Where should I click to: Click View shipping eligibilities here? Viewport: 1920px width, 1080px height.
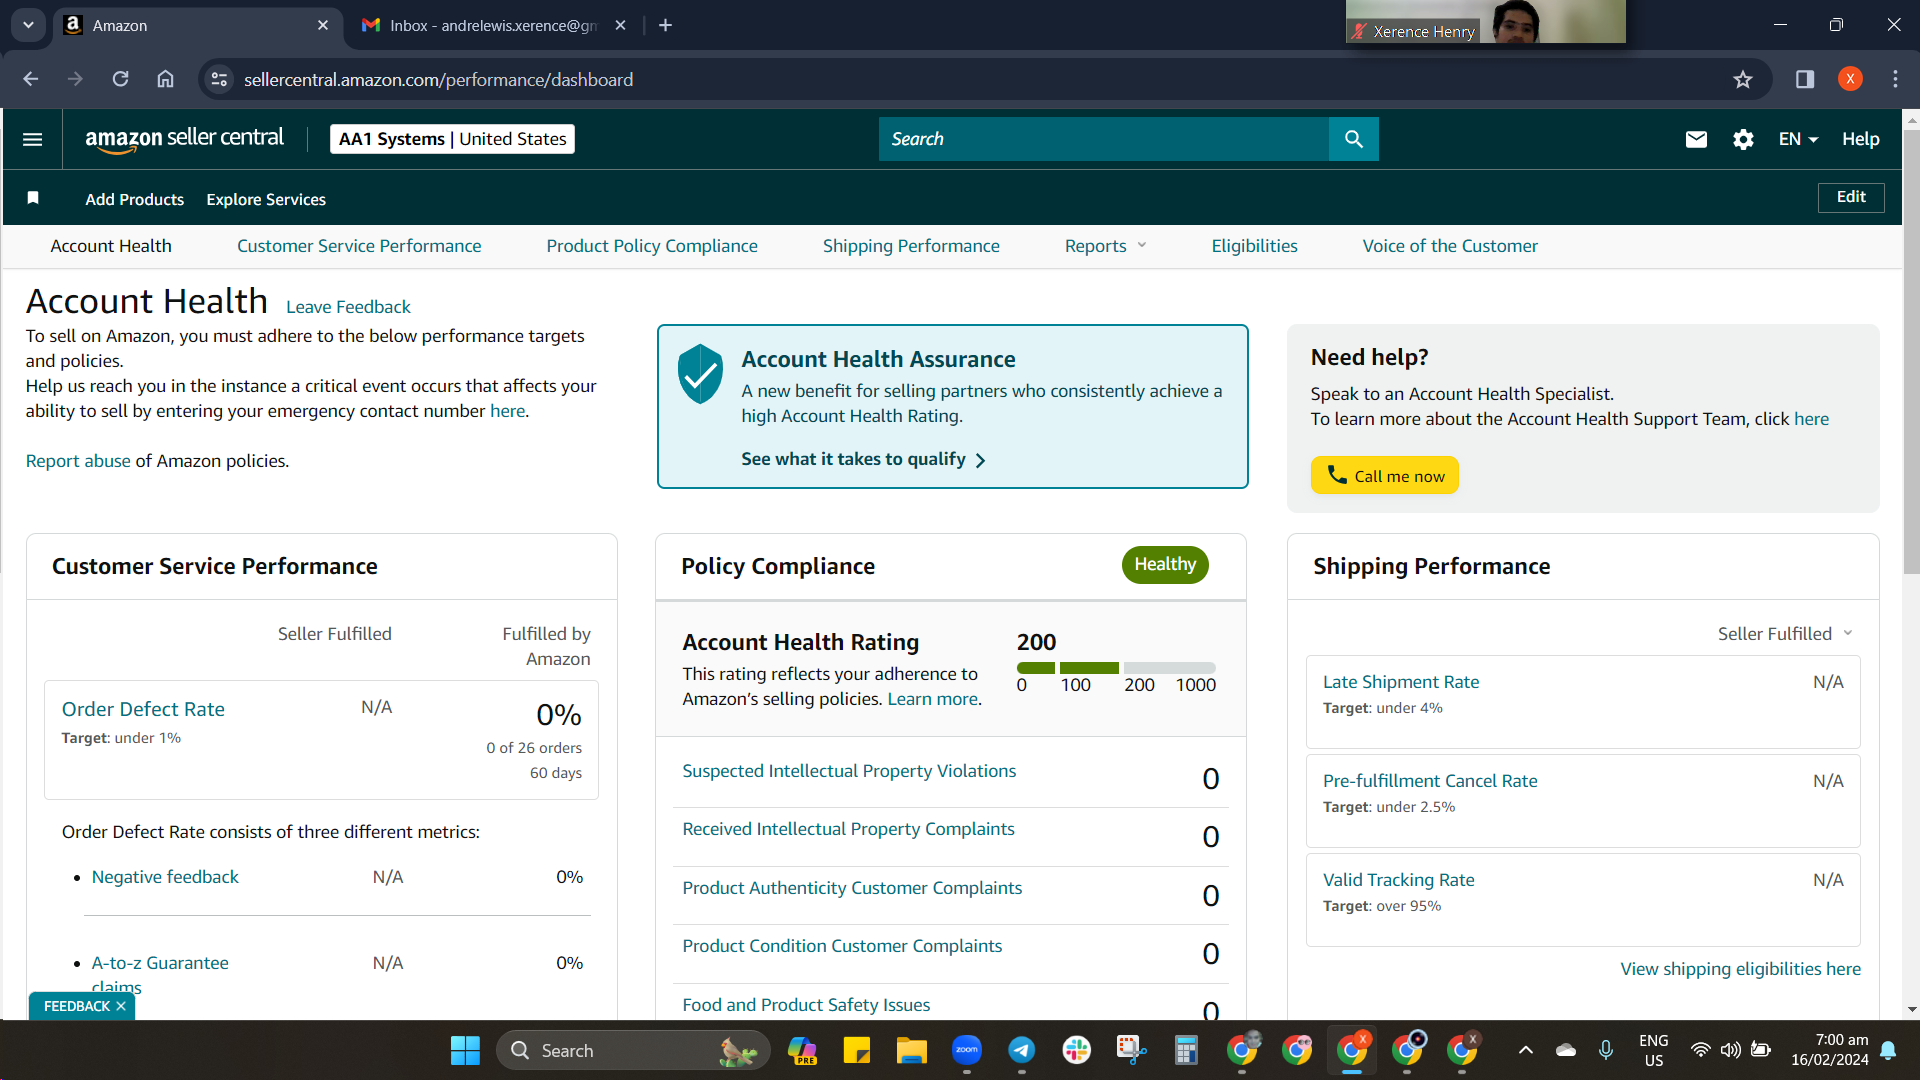[x=1741, y=969]
